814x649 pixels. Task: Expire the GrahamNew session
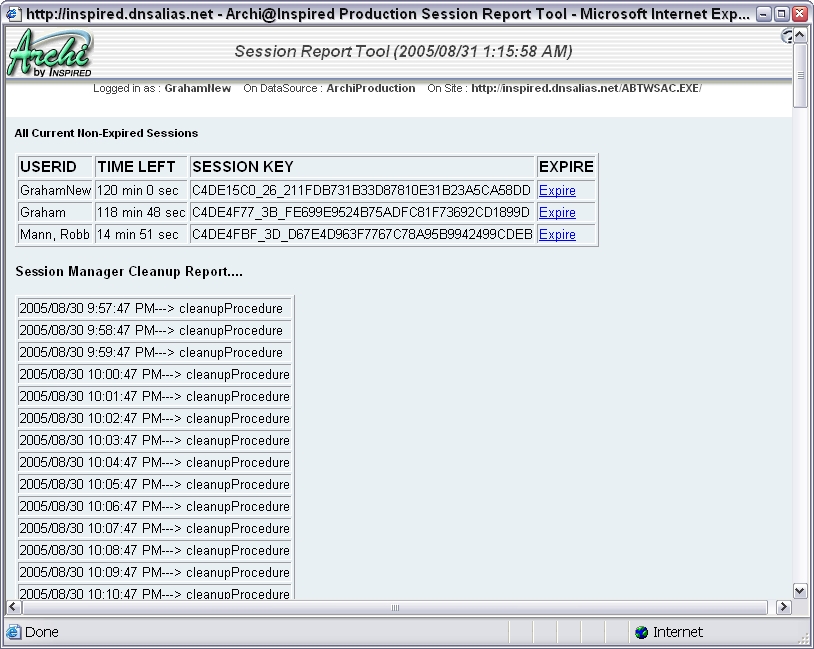coord(557,191)
